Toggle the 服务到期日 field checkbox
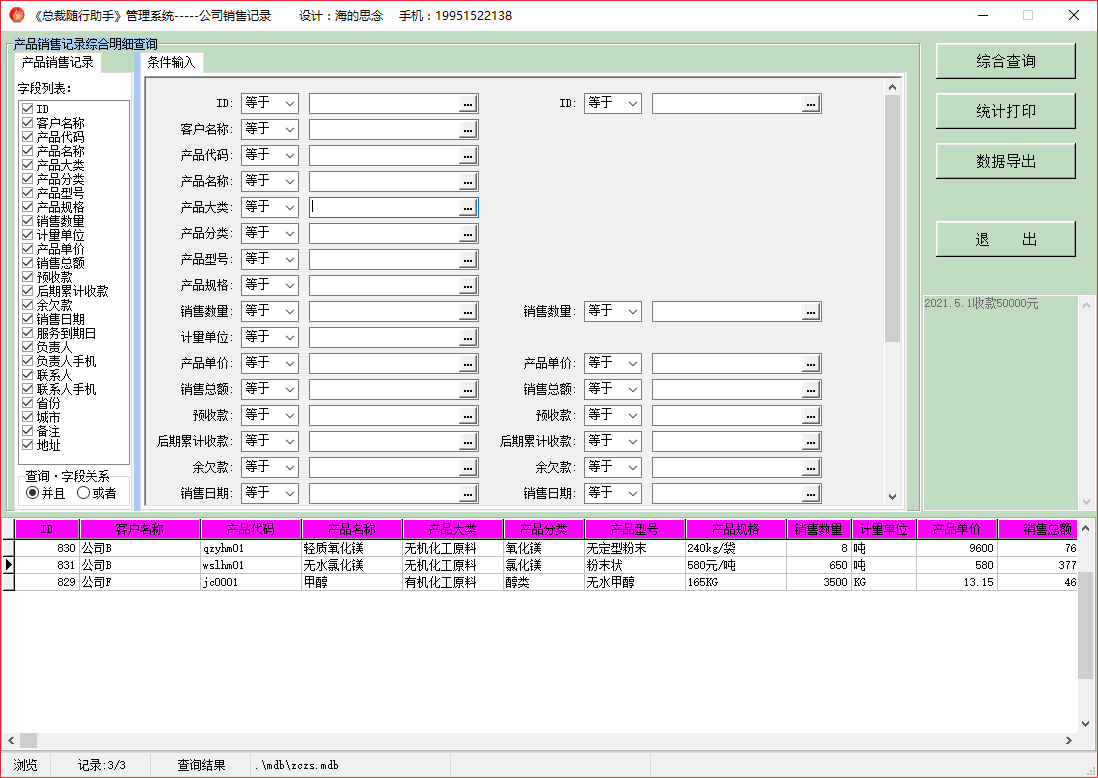Image resolution: width=1098 pixels, height=778 pixels. pos(28,333)
